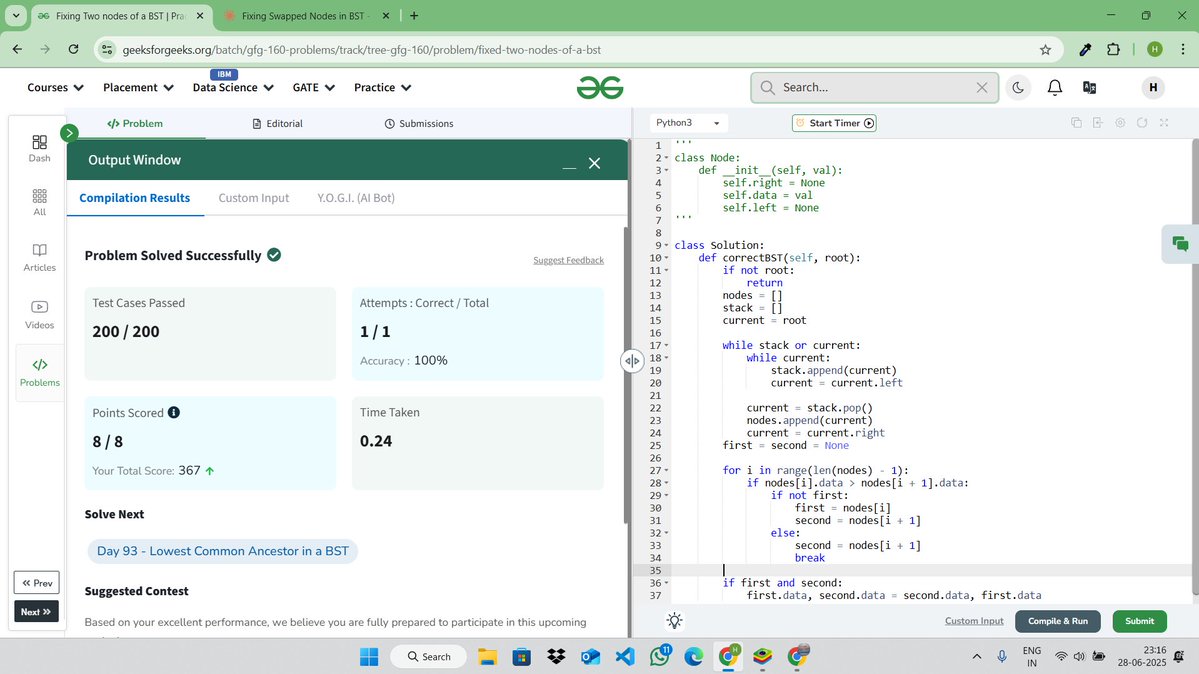Open the Dash sidebar icon

pyautogui.click(x=39, y=148)
